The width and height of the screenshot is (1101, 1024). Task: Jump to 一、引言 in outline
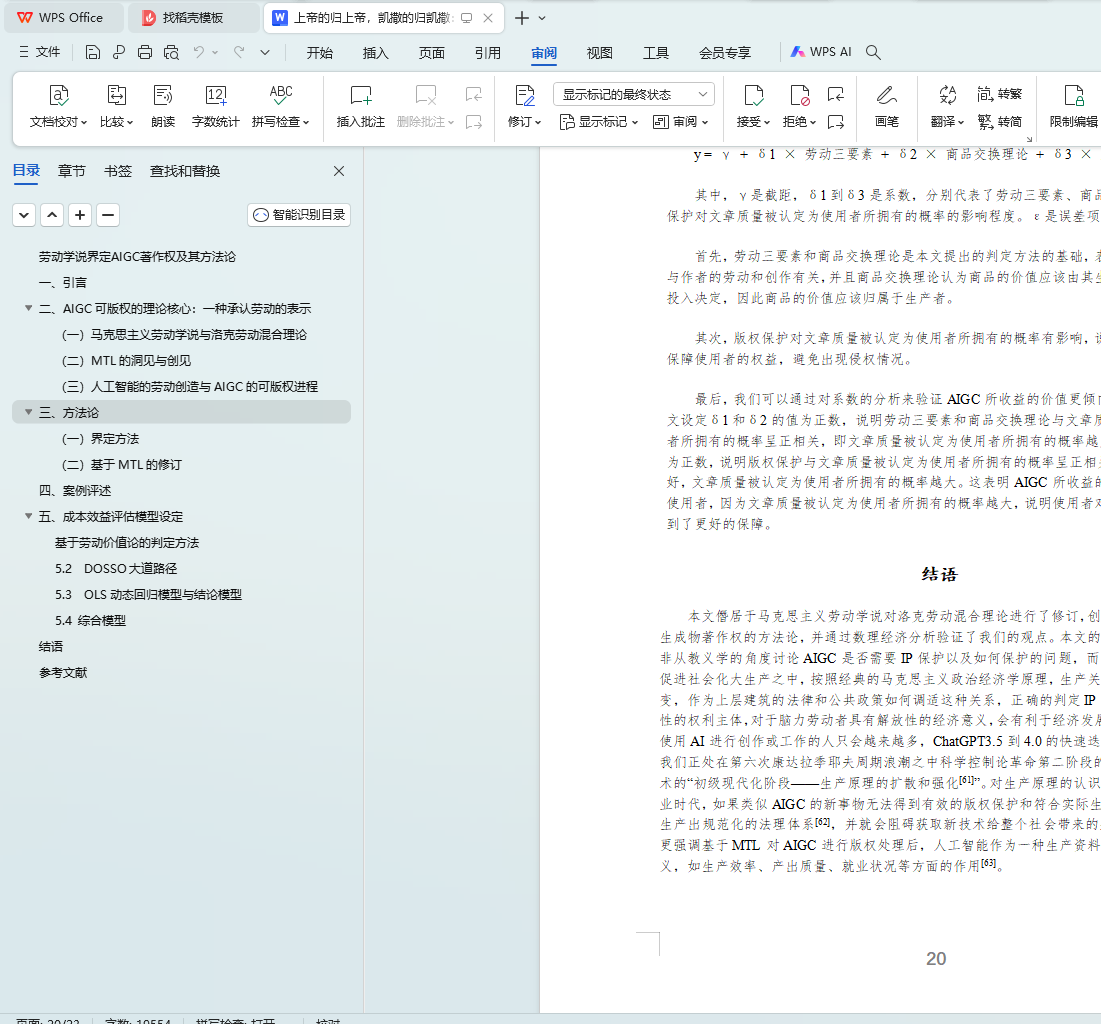pos(62,282)
